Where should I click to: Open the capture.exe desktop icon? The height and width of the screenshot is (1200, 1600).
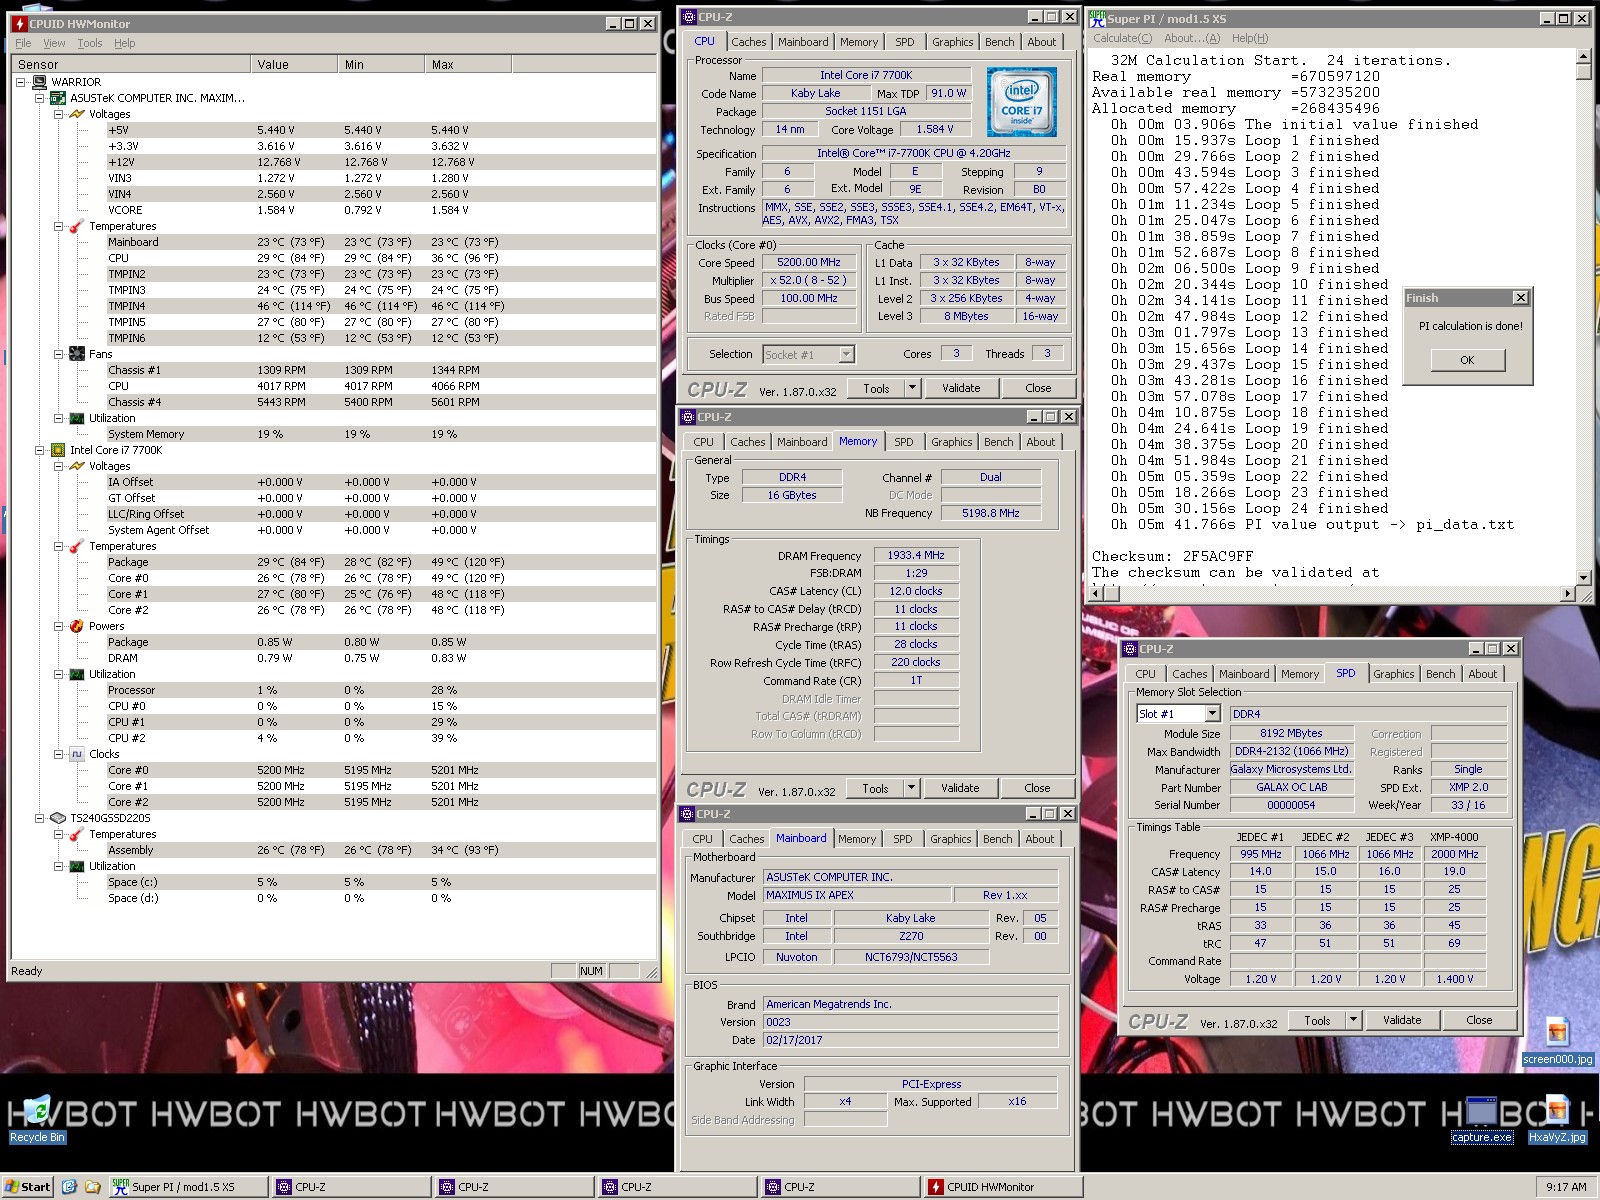point(1482,1118)
